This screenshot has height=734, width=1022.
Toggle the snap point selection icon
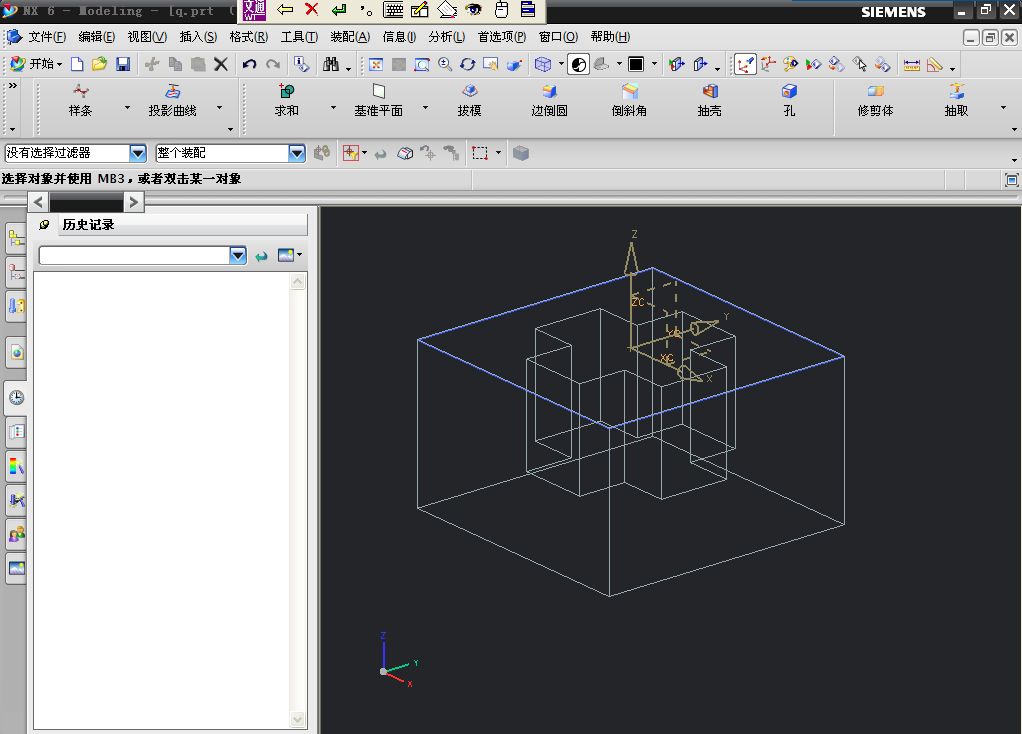click(x=351, y=153)
